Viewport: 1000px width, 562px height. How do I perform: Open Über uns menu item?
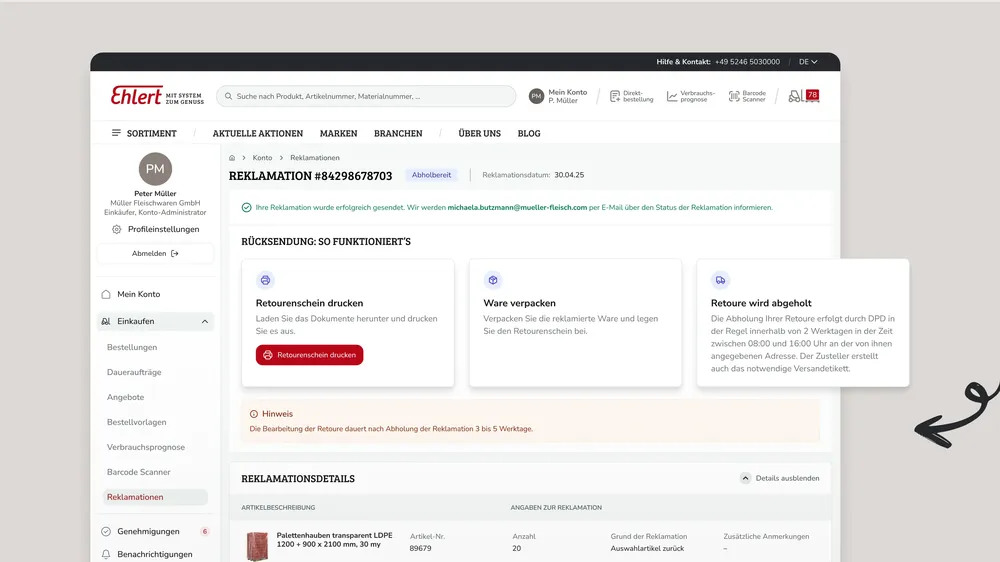coord(480,133)
